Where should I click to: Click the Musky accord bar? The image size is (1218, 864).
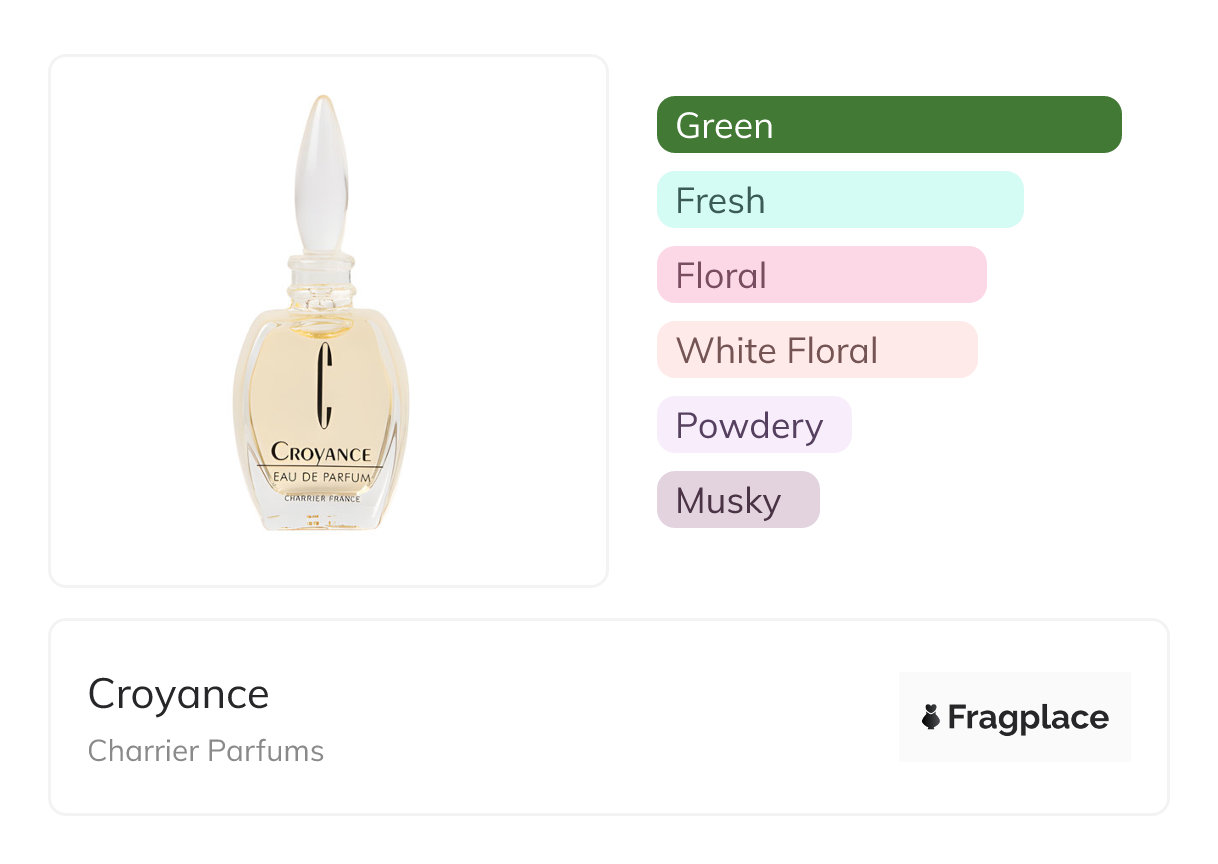click(x=738, y=500)
